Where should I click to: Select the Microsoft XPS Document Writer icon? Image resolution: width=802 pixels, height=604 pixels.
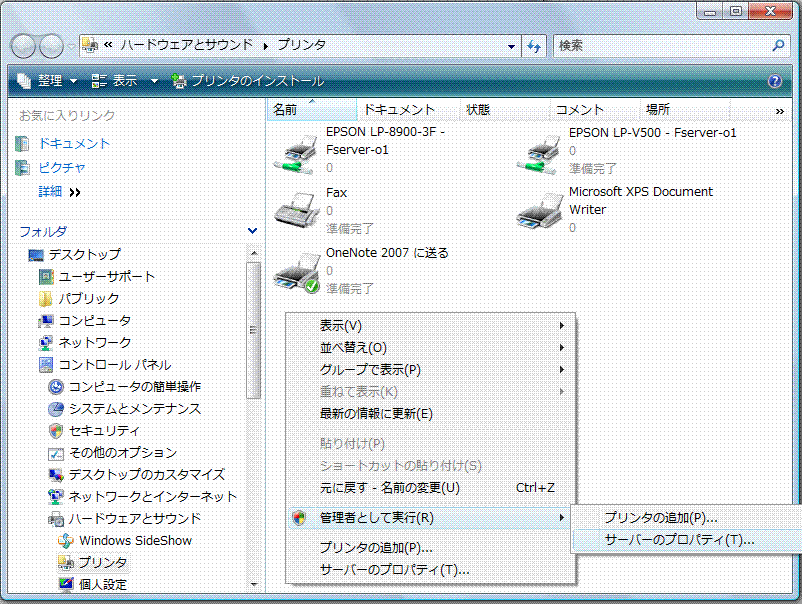pos(539,212)
